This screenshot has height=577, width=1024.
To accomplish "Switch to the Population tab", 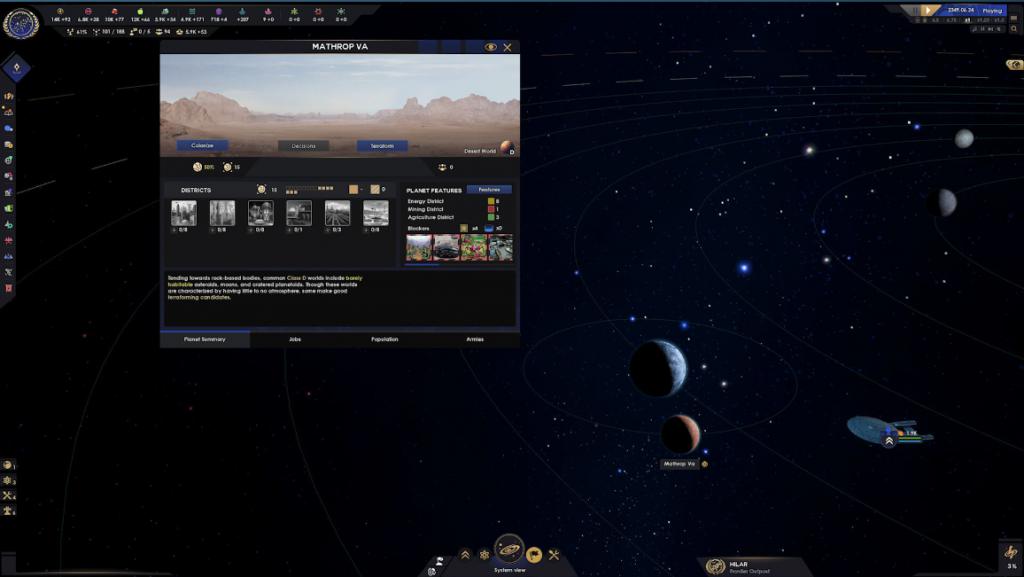I will (x=385, y=339).
